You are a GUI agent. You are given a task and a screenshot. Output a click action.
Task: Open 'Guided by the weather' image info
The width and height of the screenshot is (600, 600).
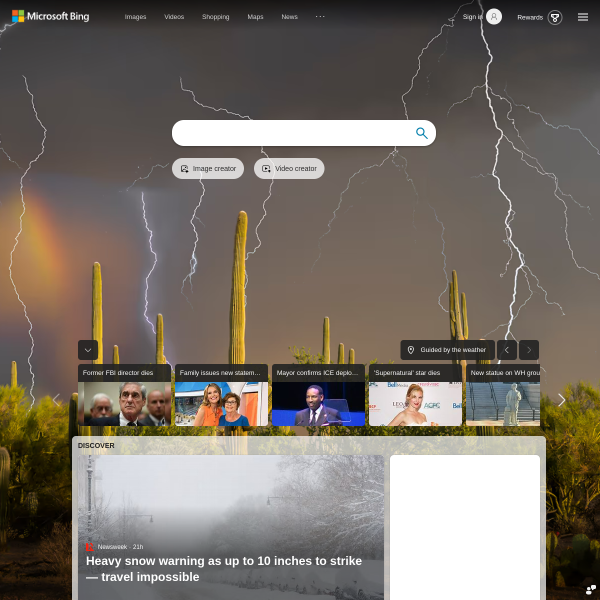click(x=447, y=350)
